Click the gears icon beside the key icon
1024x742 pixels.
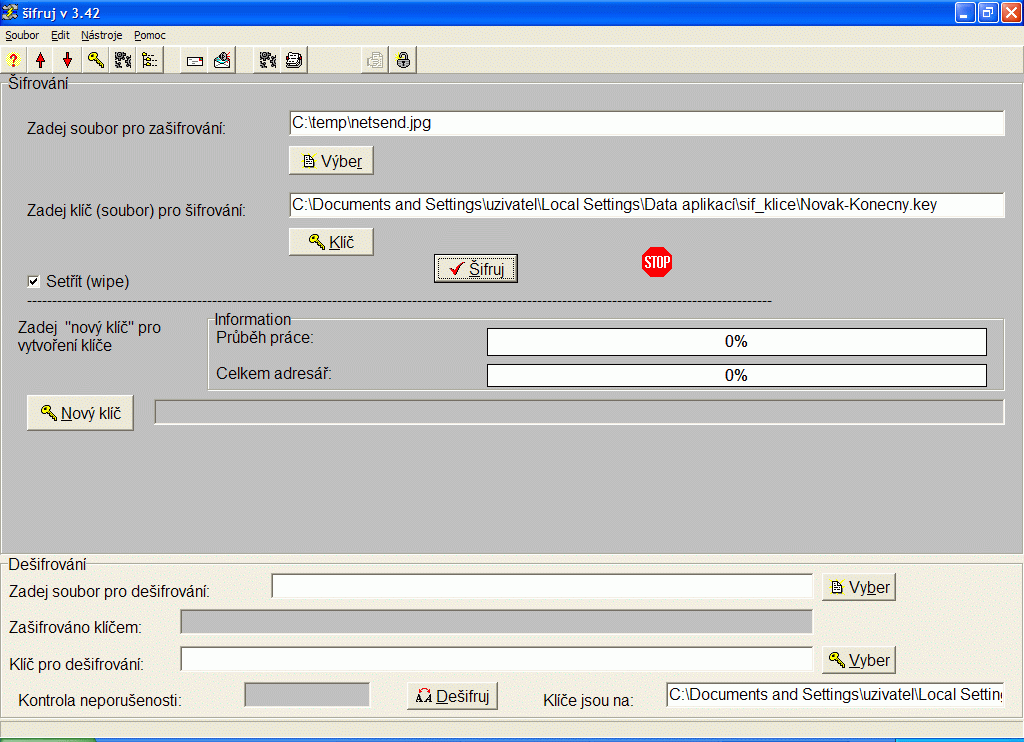pos(123,61)
